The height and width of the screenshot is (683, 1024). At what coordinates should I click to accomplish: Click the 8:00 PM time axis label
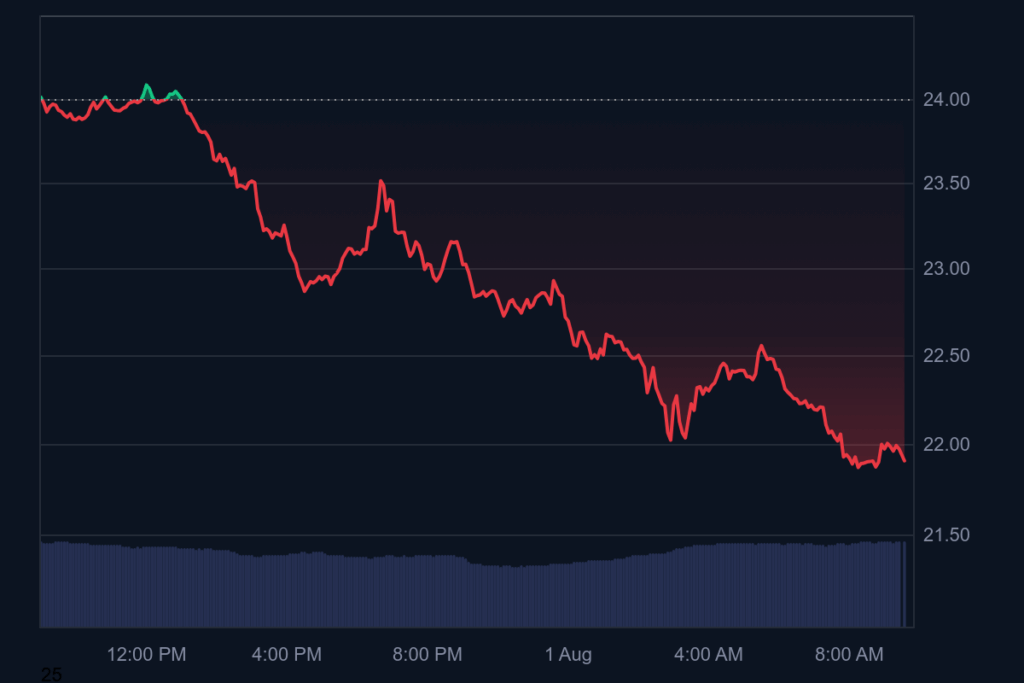(427, 655)
